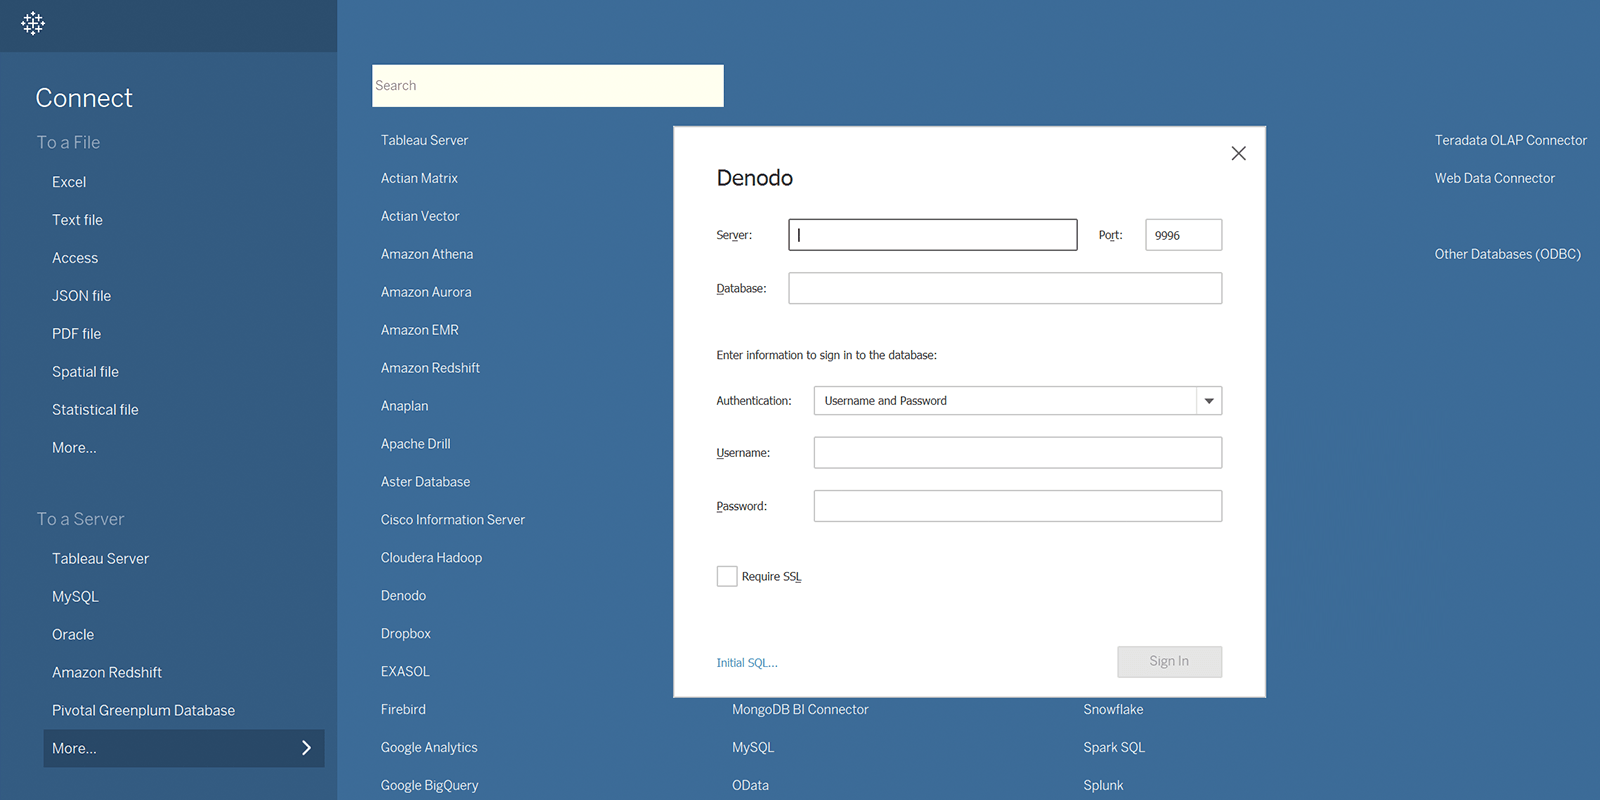Image resolution: width=1600 pixels, height=800 pixels.
Task: Close the Denodo dialog
Action: 1238,153
